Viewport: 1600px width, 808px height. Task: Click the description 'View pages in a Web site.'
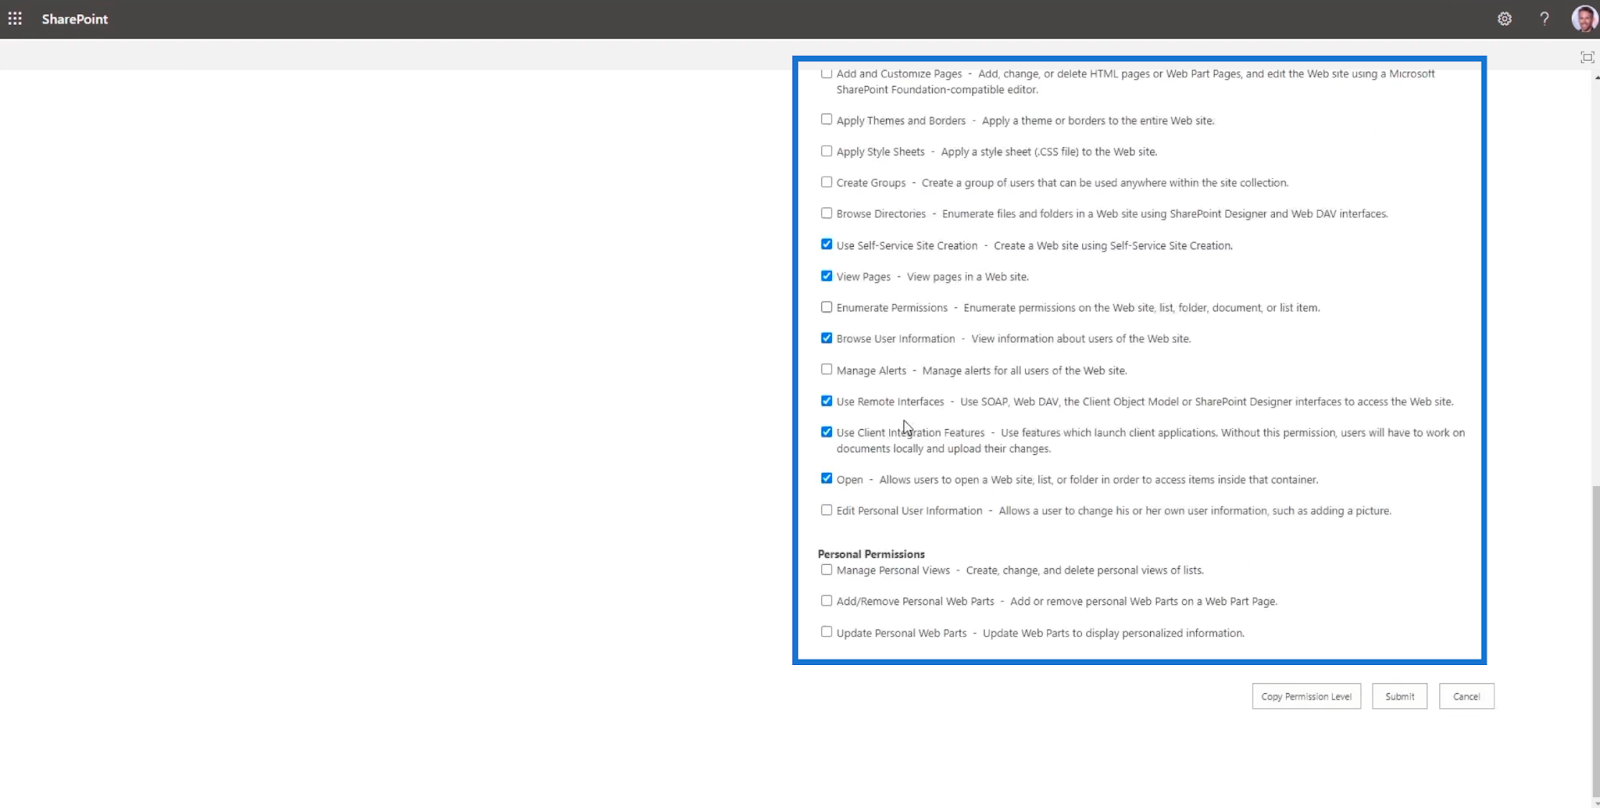(967, 277)
